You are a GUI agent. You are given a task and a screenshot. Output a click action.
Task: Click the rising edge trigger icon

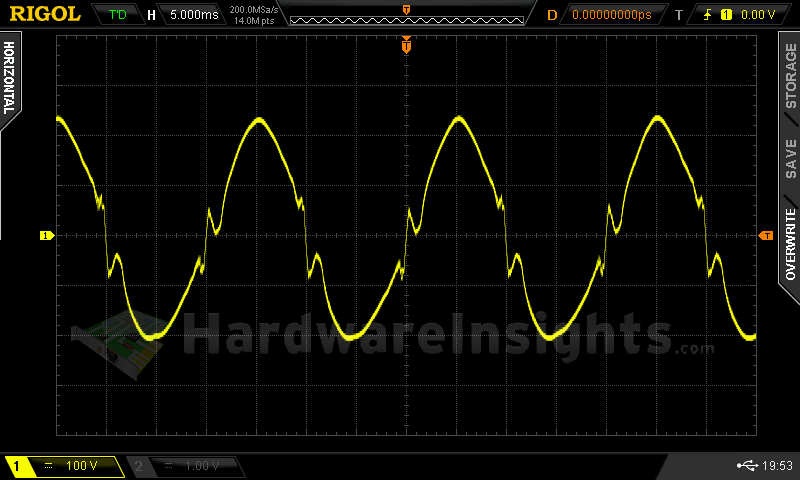(x=707, y=15)
